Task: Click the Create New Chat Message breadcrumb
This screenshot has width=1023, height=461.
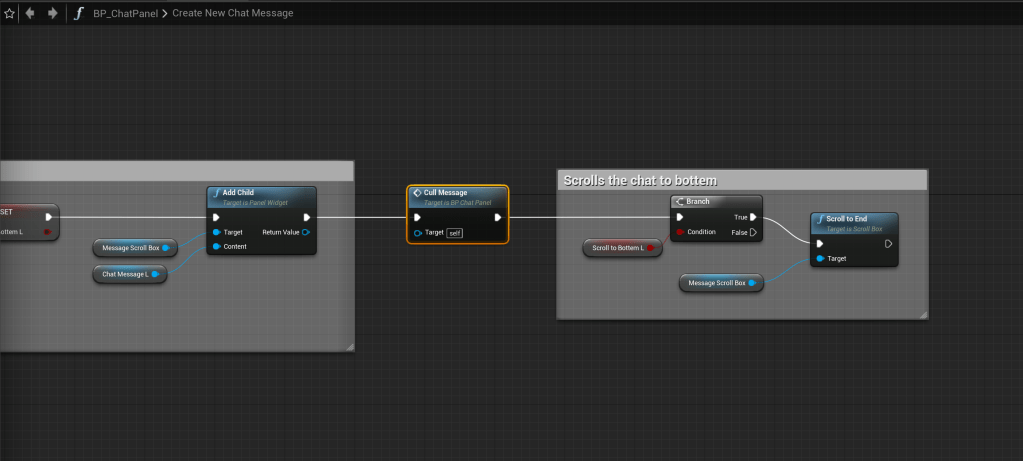Action: tap(233, 14)
